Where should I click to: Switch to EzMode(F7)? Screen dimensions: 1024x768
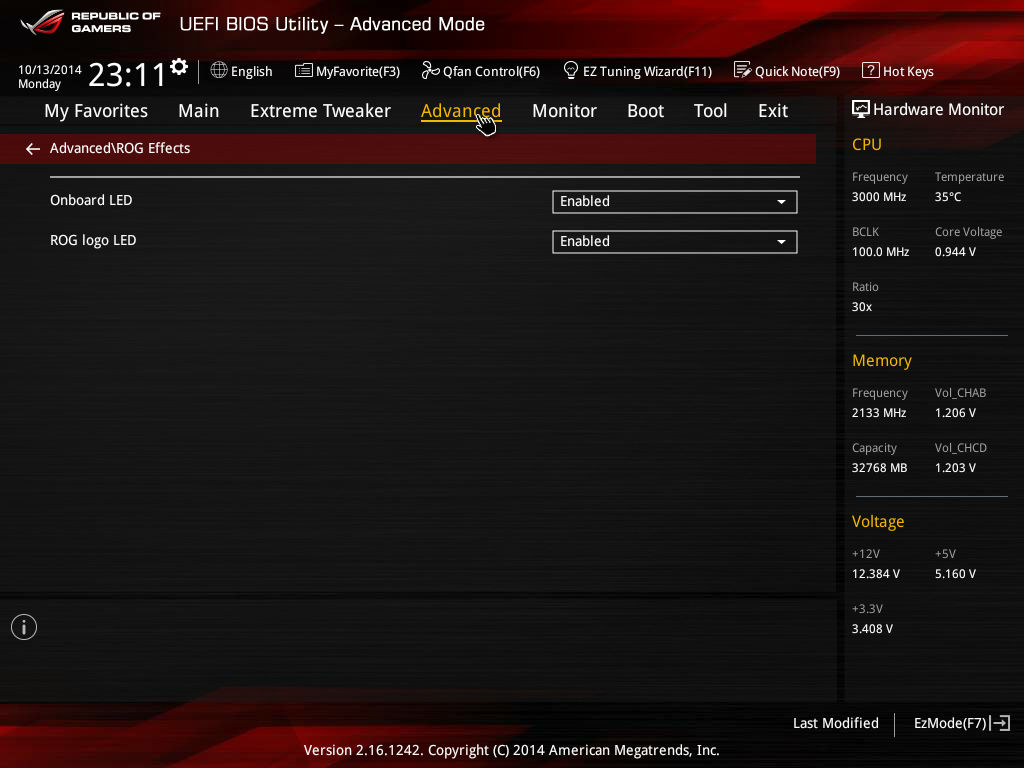click(962, 723)
